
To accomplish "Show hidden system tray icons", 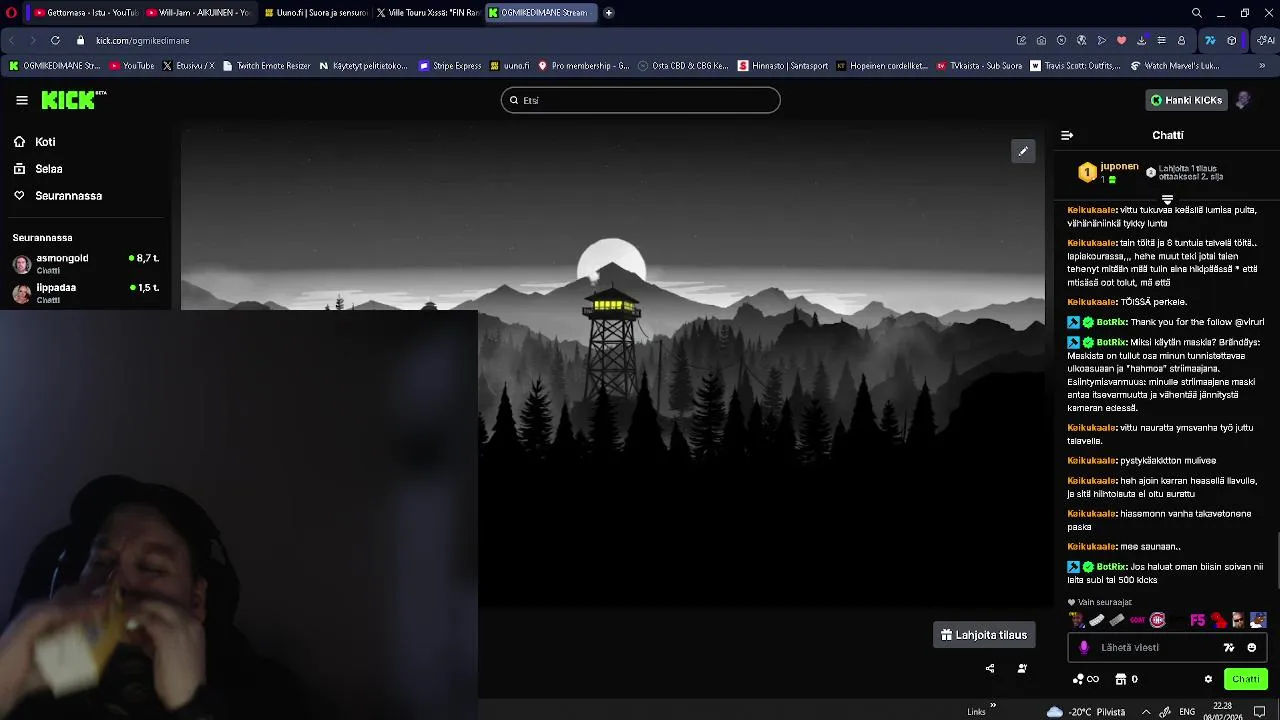I will pos(1146,712).
